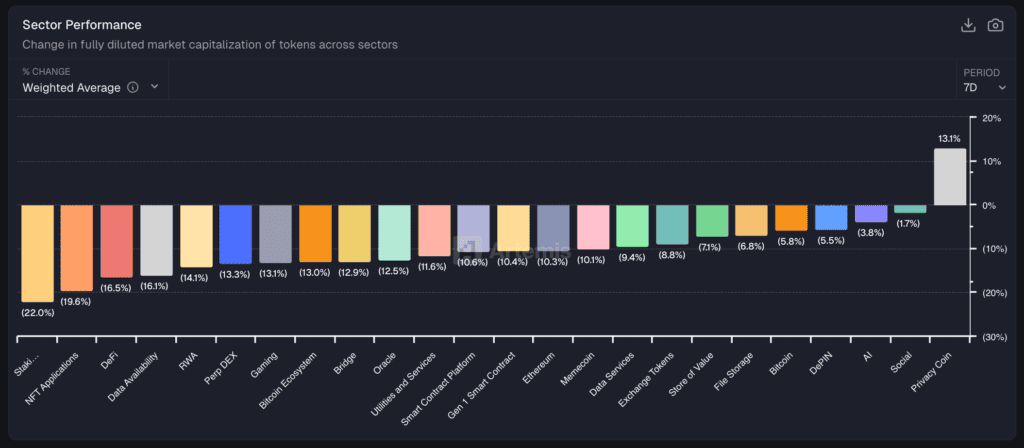
Task: Click the File Storage tan bar
Action: point(752,220)
